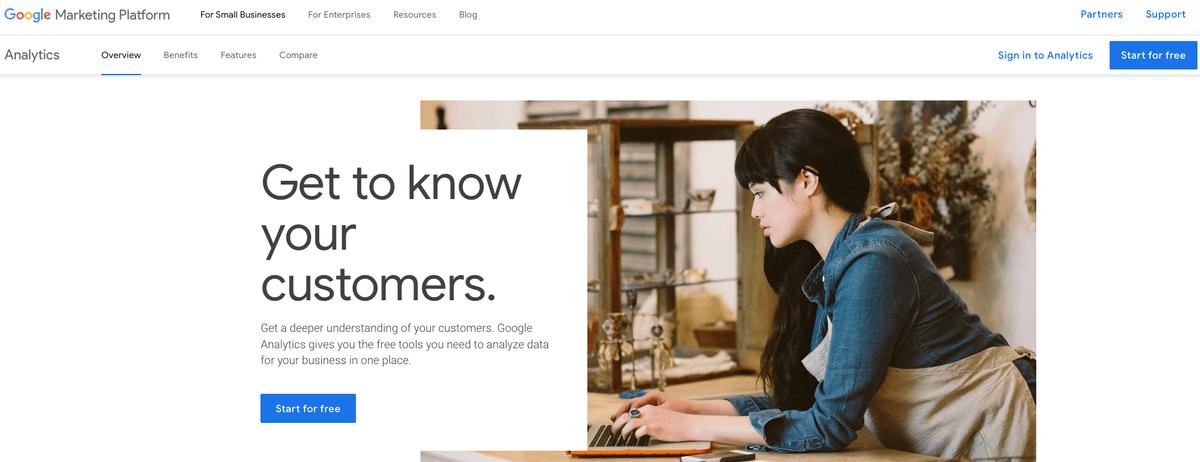Click the Get to know your customers headline
Image resolution: width=1200 pixels, height=462 pixels.
pyautogui.click(x=391, y=233)
